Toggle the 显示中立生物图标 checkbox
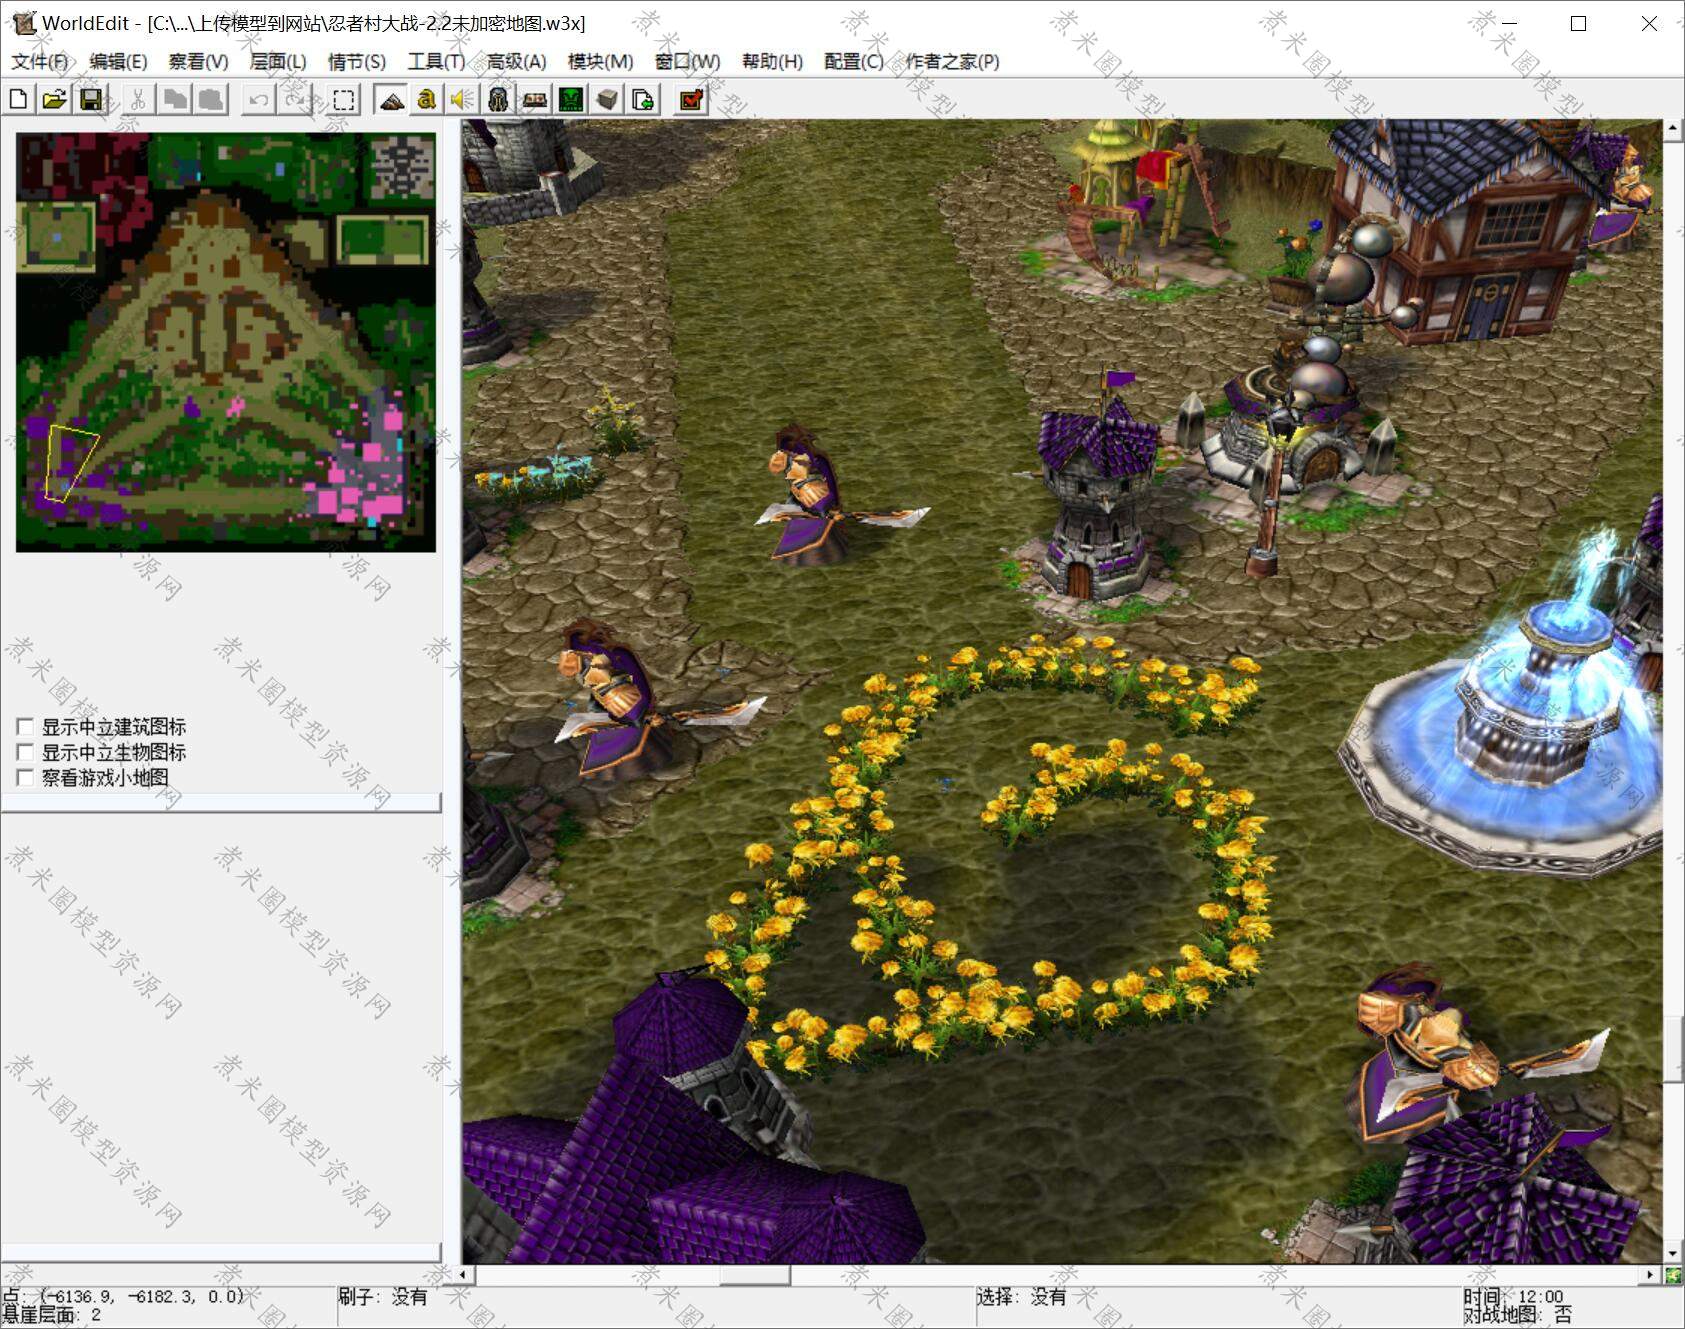The image size is (1685, 1329). [x=26, y=752]
